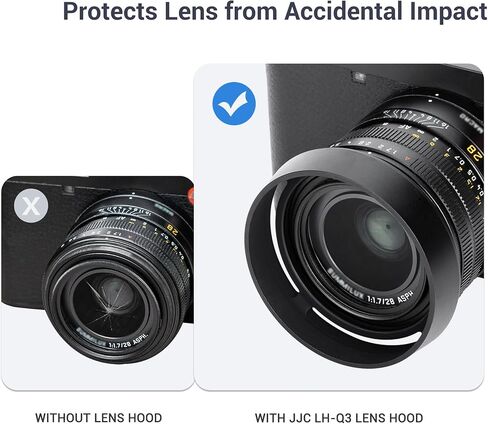
Task: Click the red A marker on right lens ring
Action: click(407, 158)
